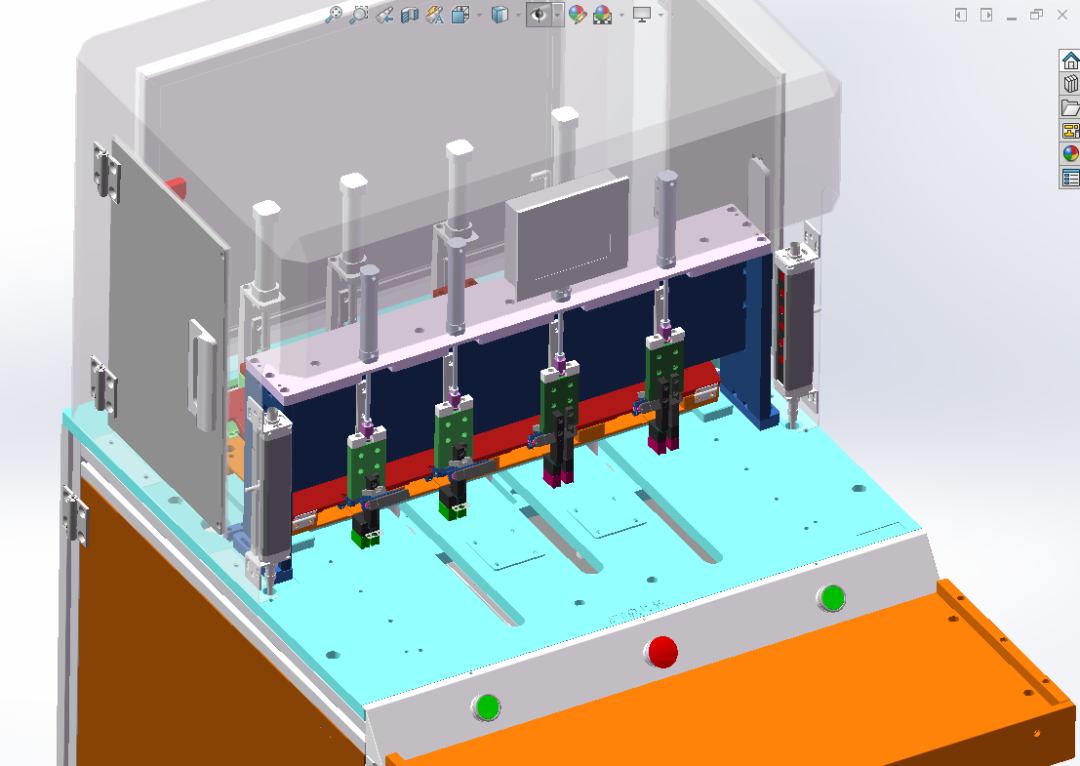The image size is (1080, 766).
Task: Select the gray touchscreen panel on the model
Action: tap(568, 236)
